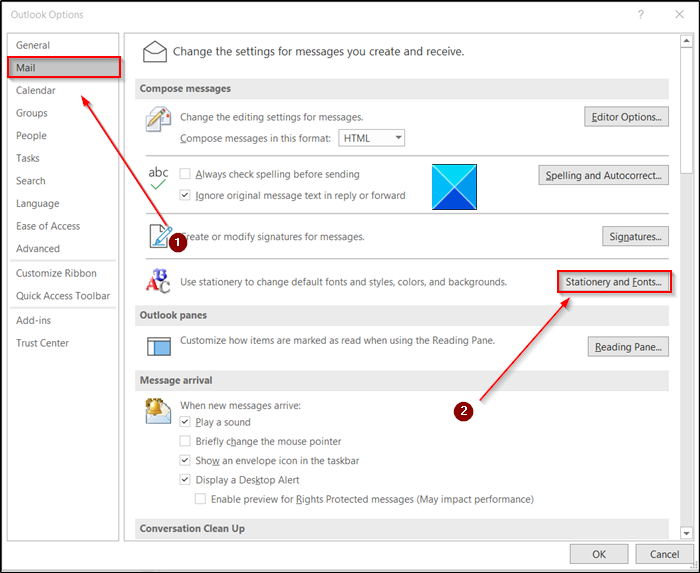
Task: Switch to the Language category
Action: tap(63, 203)
